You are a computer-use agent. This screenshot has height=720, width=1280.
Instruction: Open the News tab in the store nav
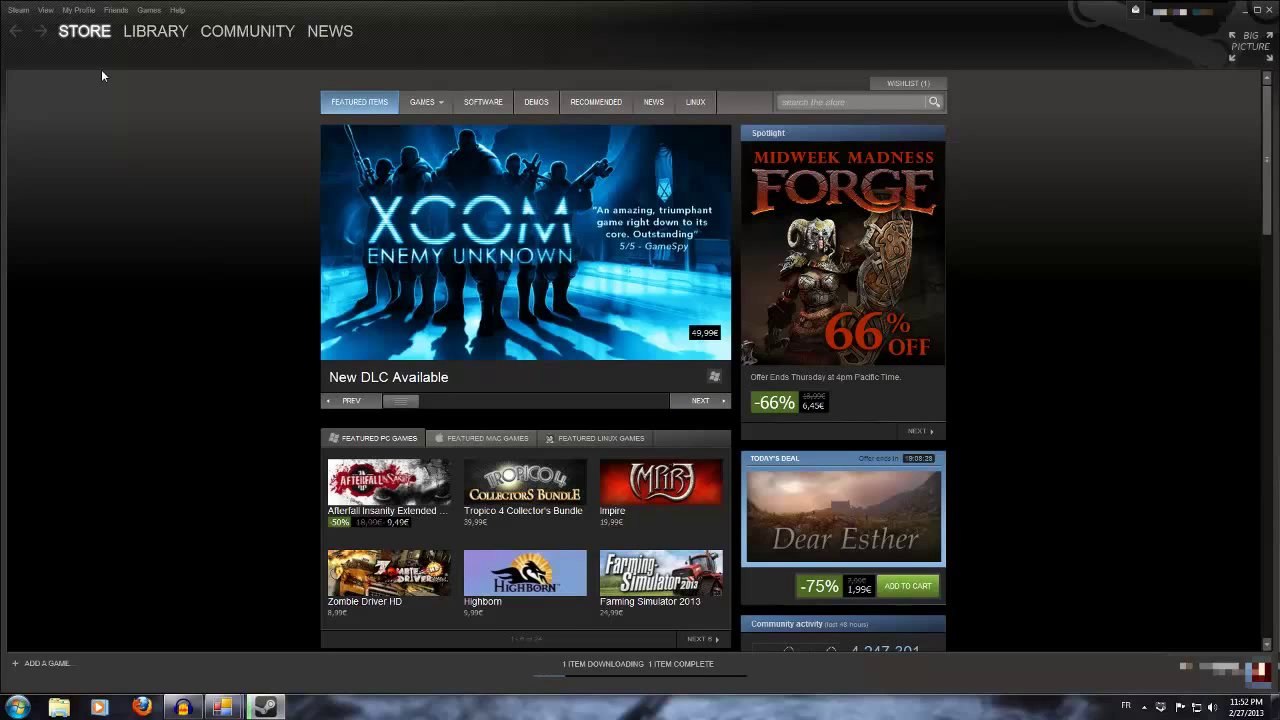click(x=654, y=102)
